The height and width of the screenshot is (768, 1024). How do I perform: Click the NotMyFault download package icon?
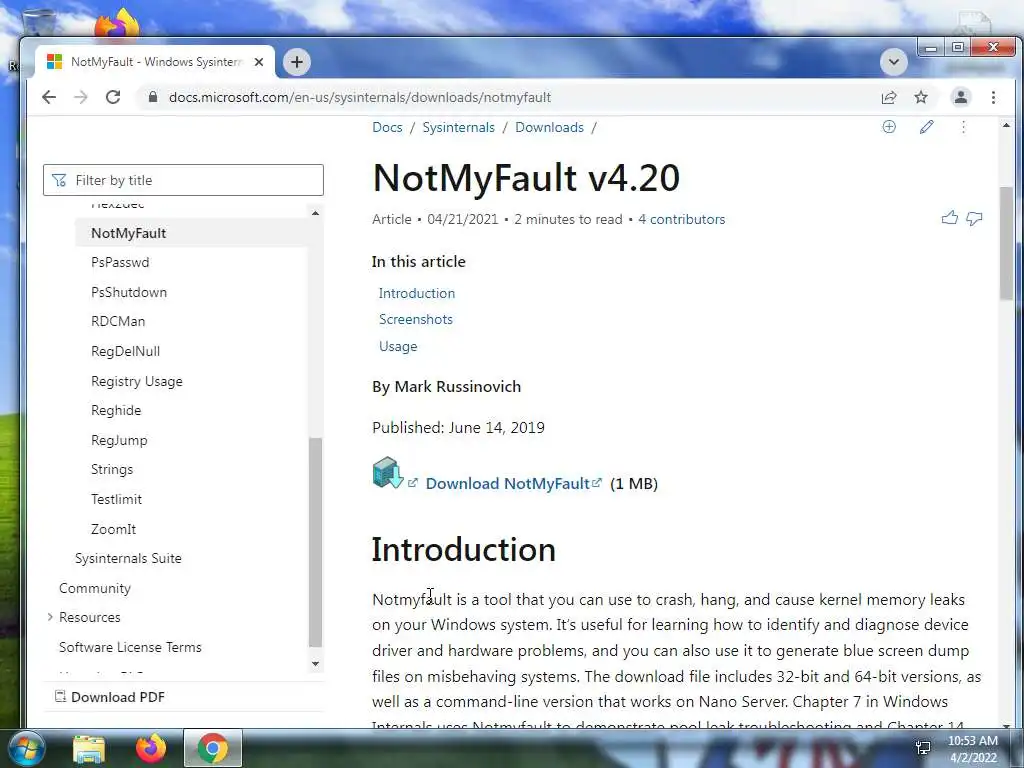[388, 472]
